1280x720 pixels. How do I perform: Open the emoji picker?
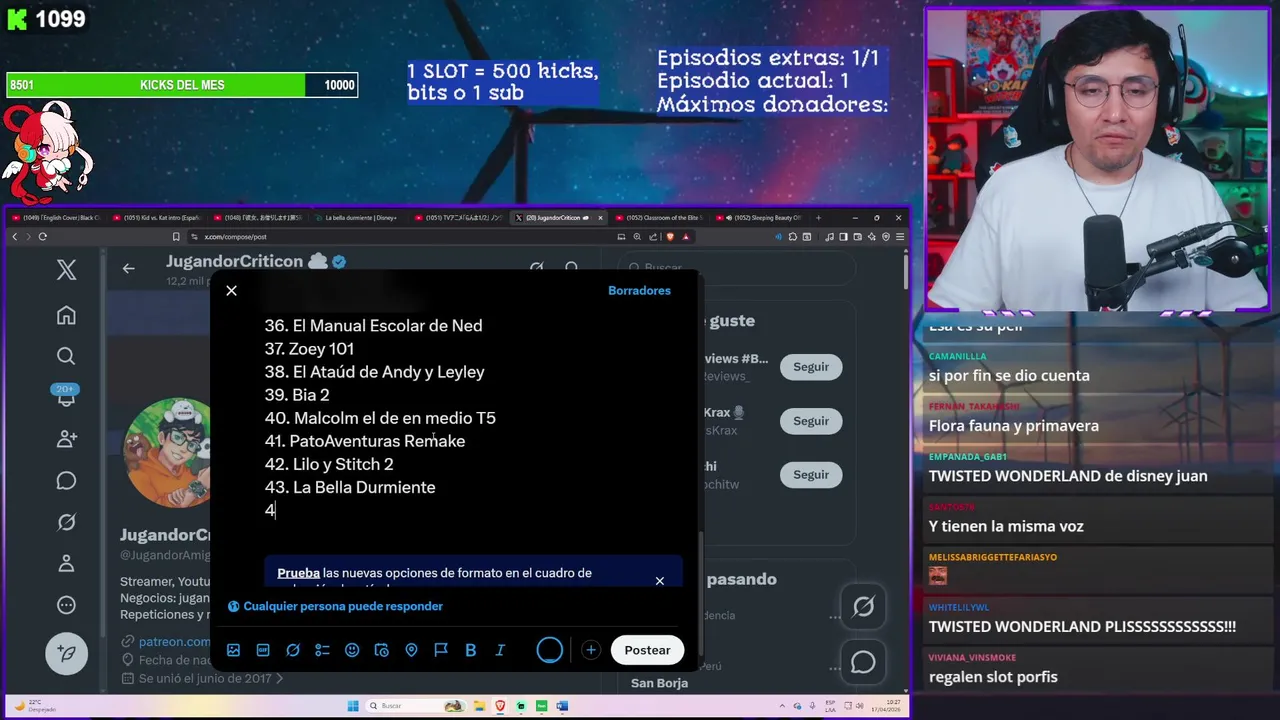pyautogui.click(x=352, y=650)
